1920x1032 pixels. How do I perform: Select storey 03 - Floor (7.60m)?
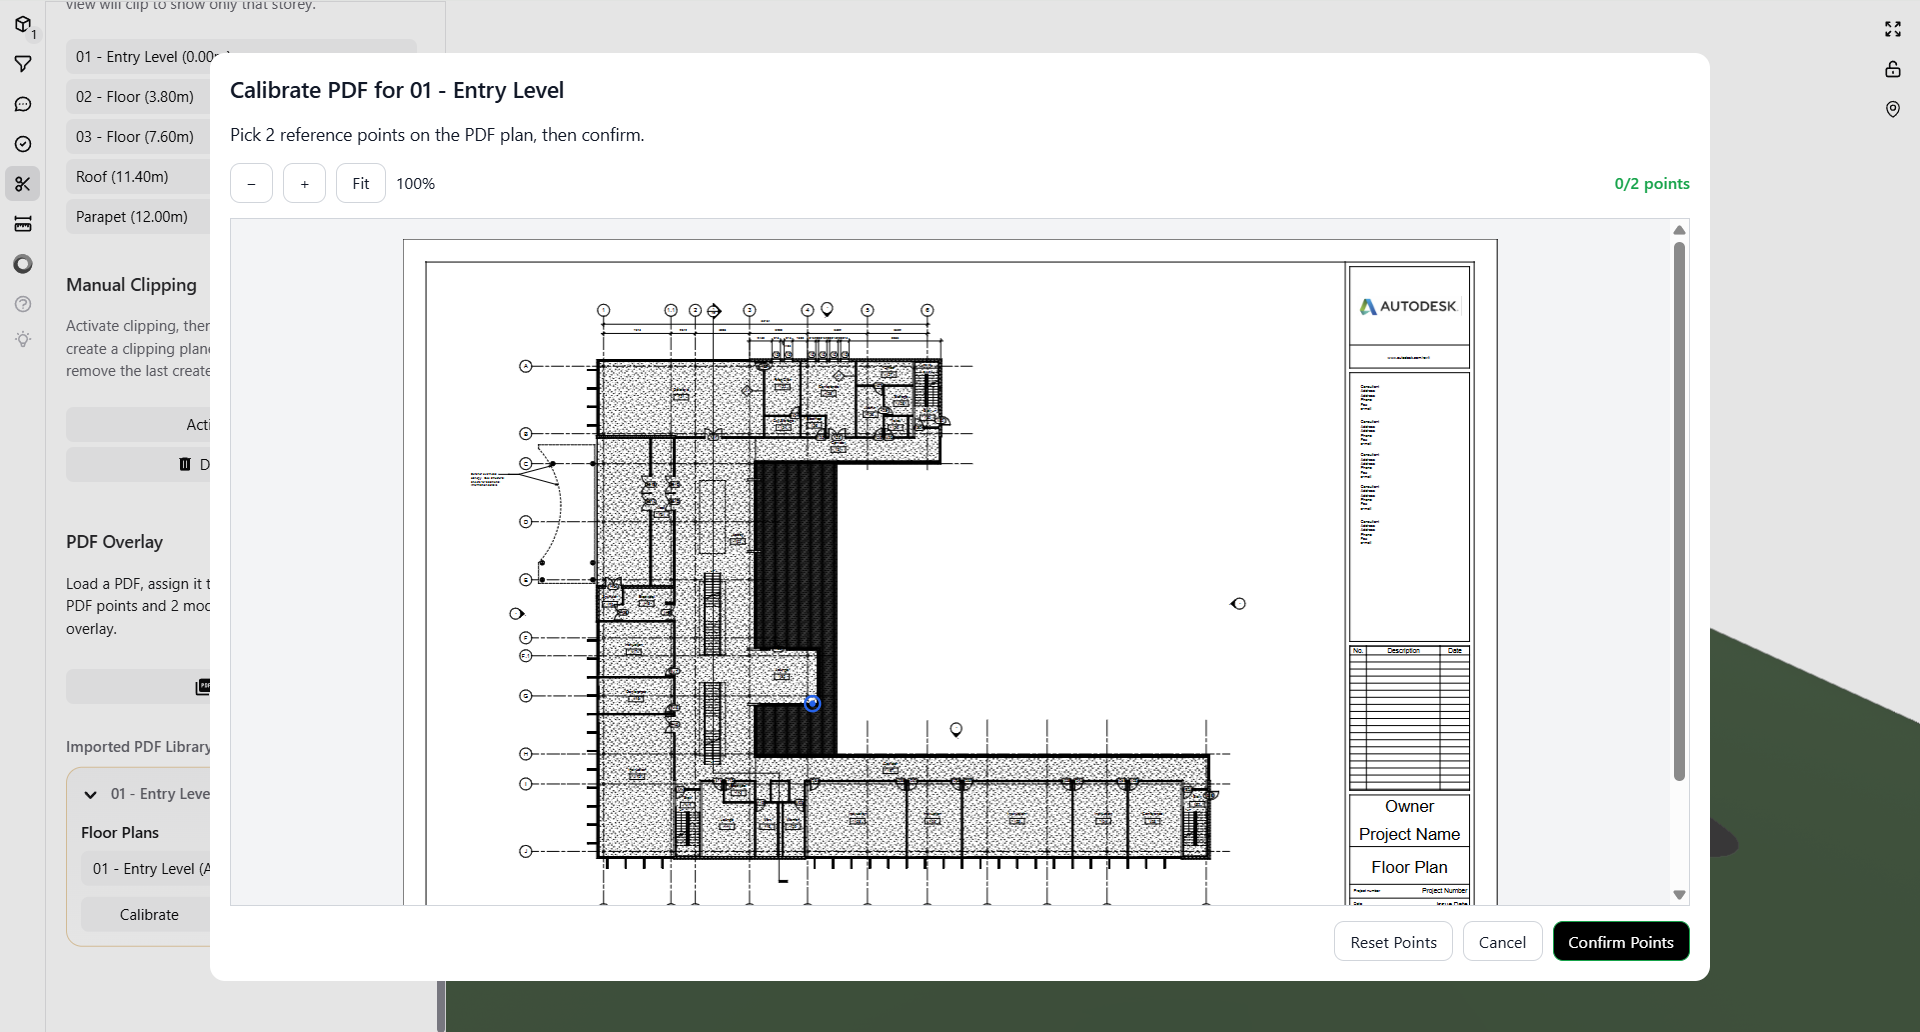[x=138, y=137]
